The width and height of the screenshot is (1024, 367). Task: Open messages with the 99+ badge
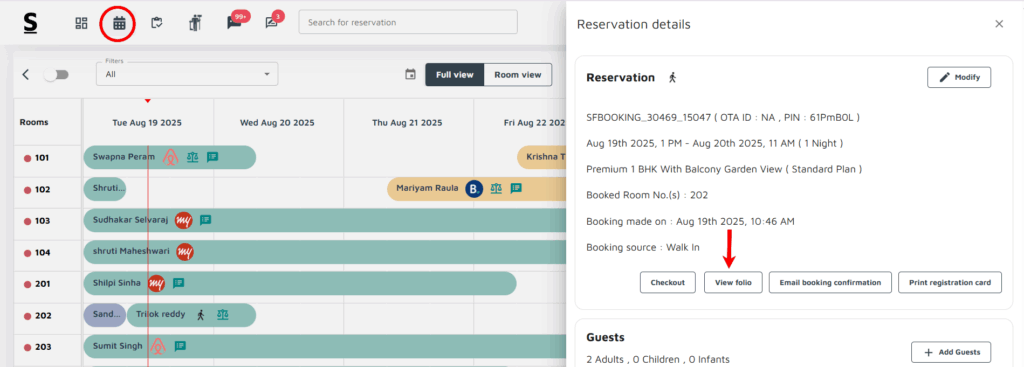(235, 22)
